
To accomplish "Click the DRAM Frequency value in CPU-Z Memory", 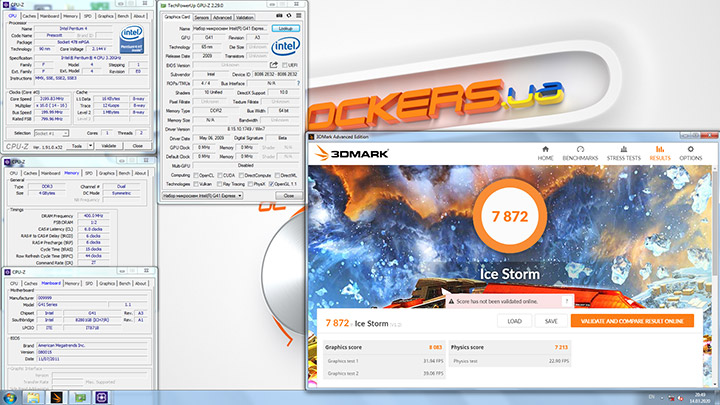I will point(93,215).
